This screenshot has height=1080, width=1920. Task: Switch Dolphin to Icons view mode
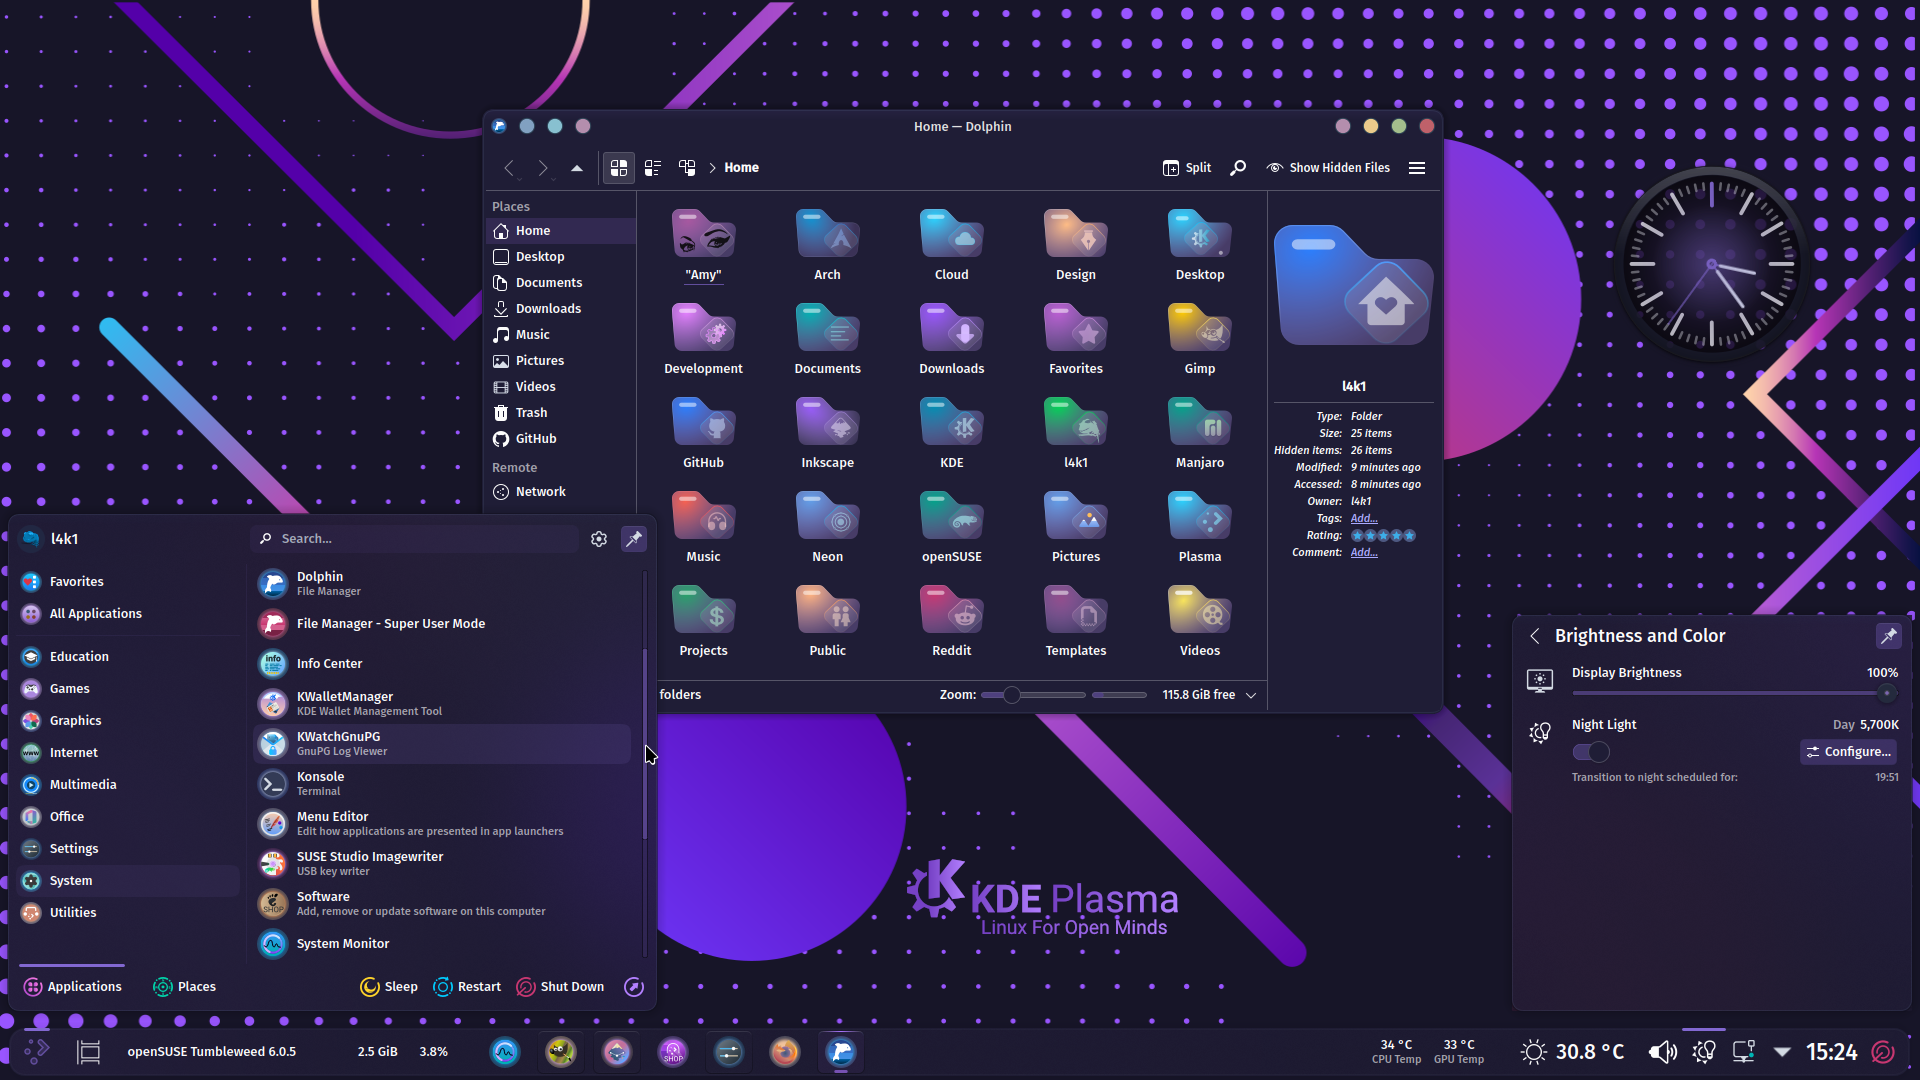click(619, 168)
